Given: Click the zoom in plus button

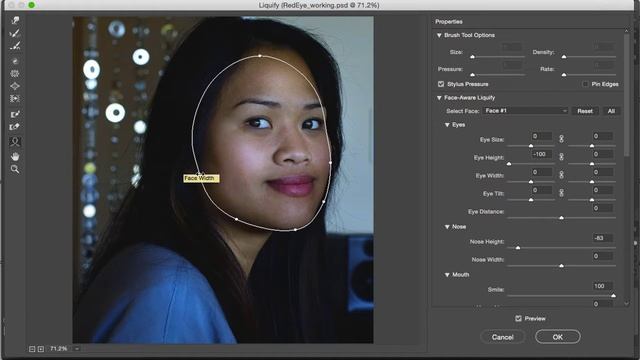Looking at the screenshot, I should (41, 349).
